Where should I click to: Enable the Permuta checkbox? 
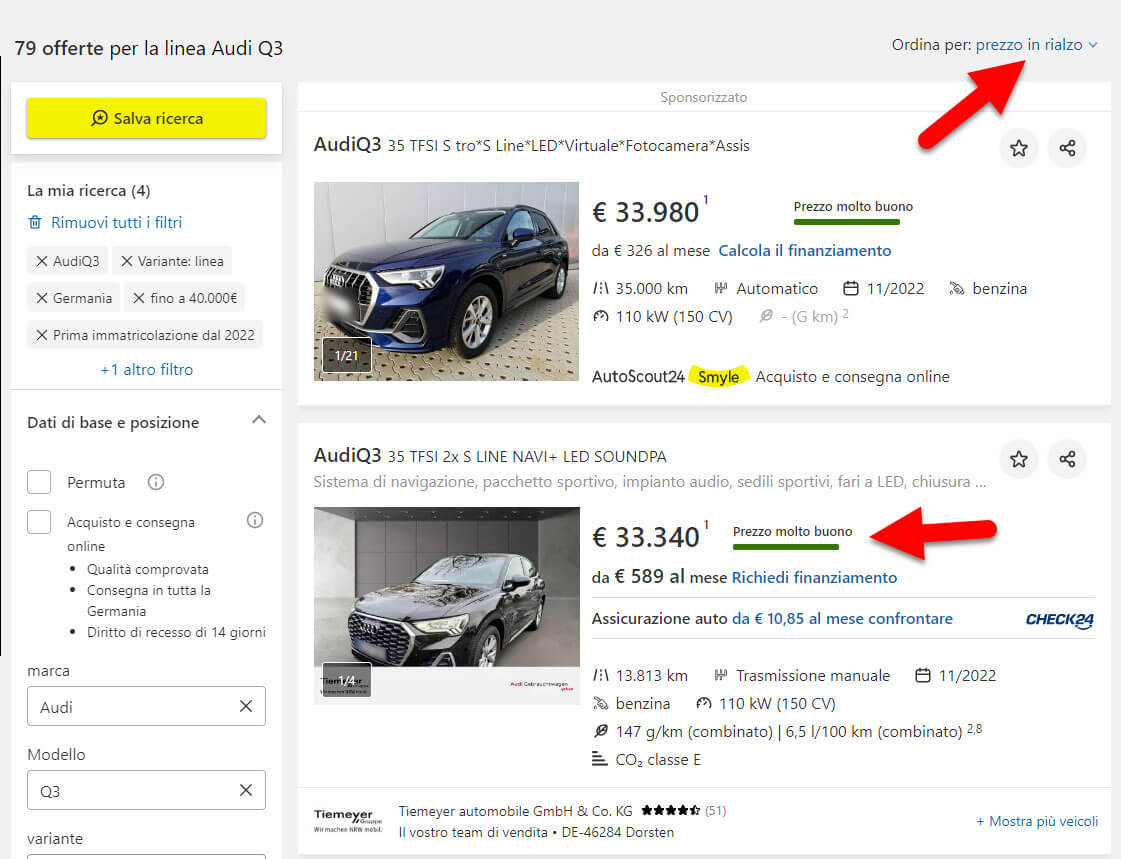pyautogui.click(x=39, y=482)
